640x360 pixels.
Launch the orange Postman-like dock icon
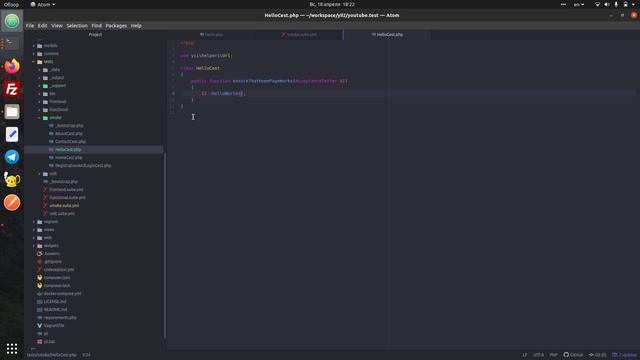(12, 202)
